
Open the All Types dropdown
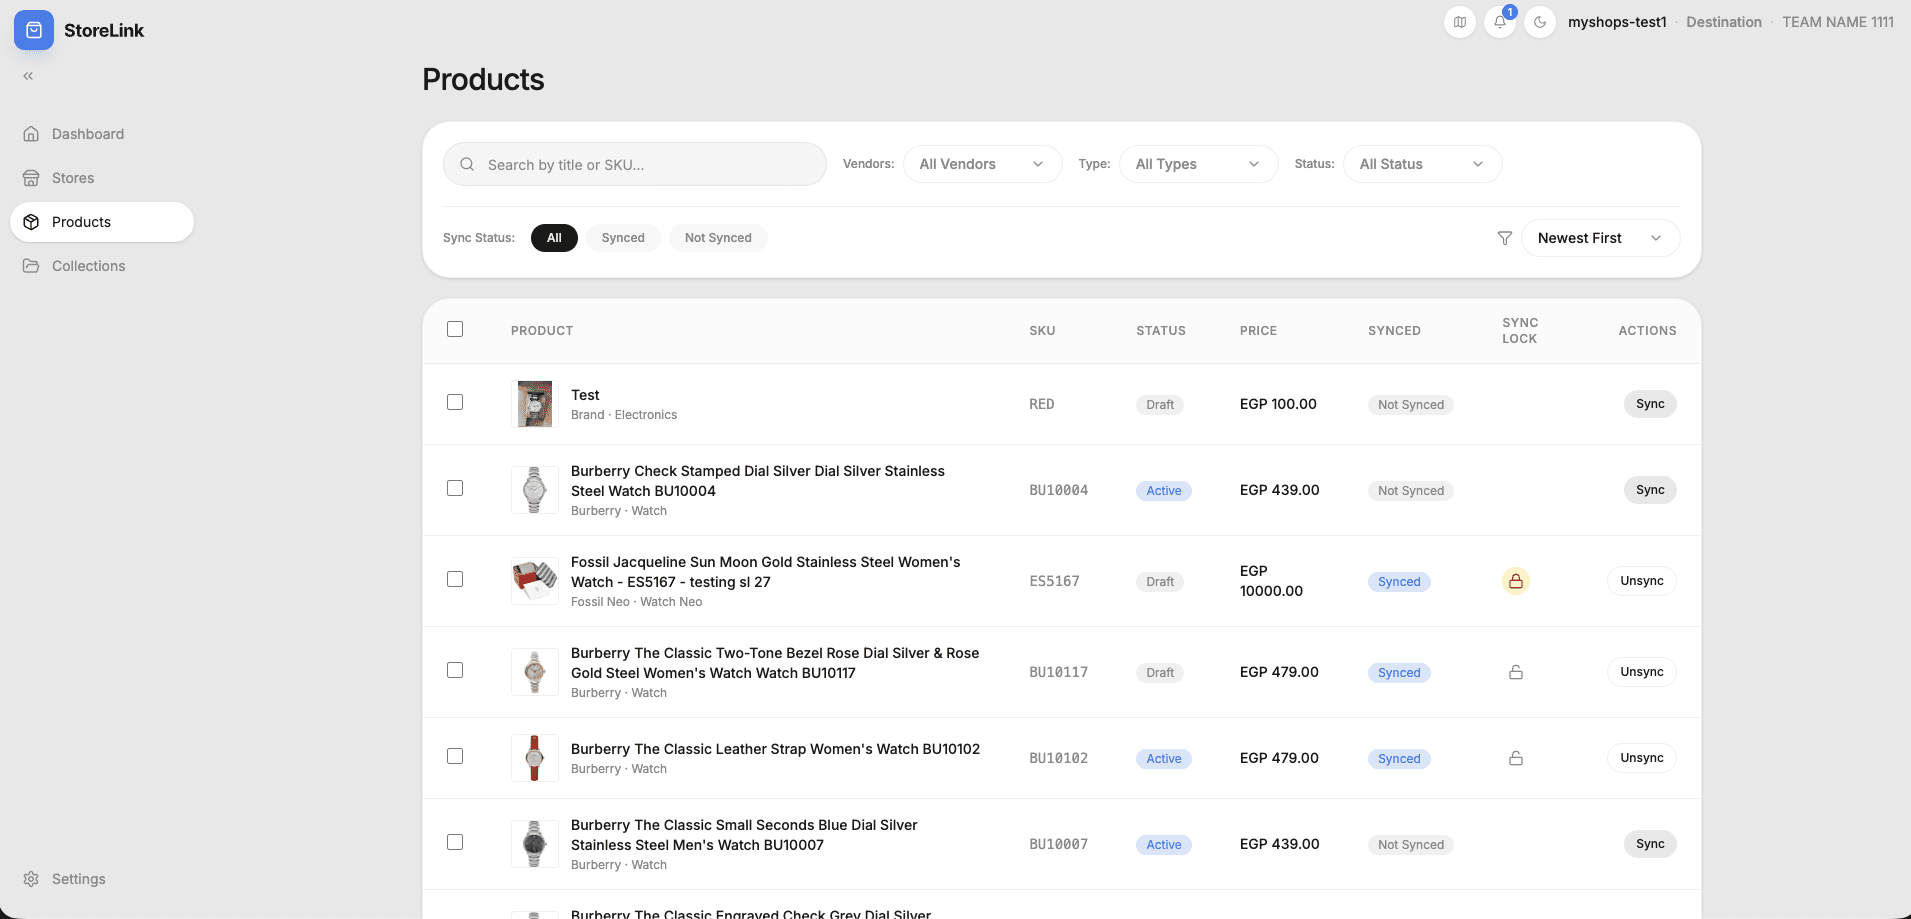[1198, 164]
